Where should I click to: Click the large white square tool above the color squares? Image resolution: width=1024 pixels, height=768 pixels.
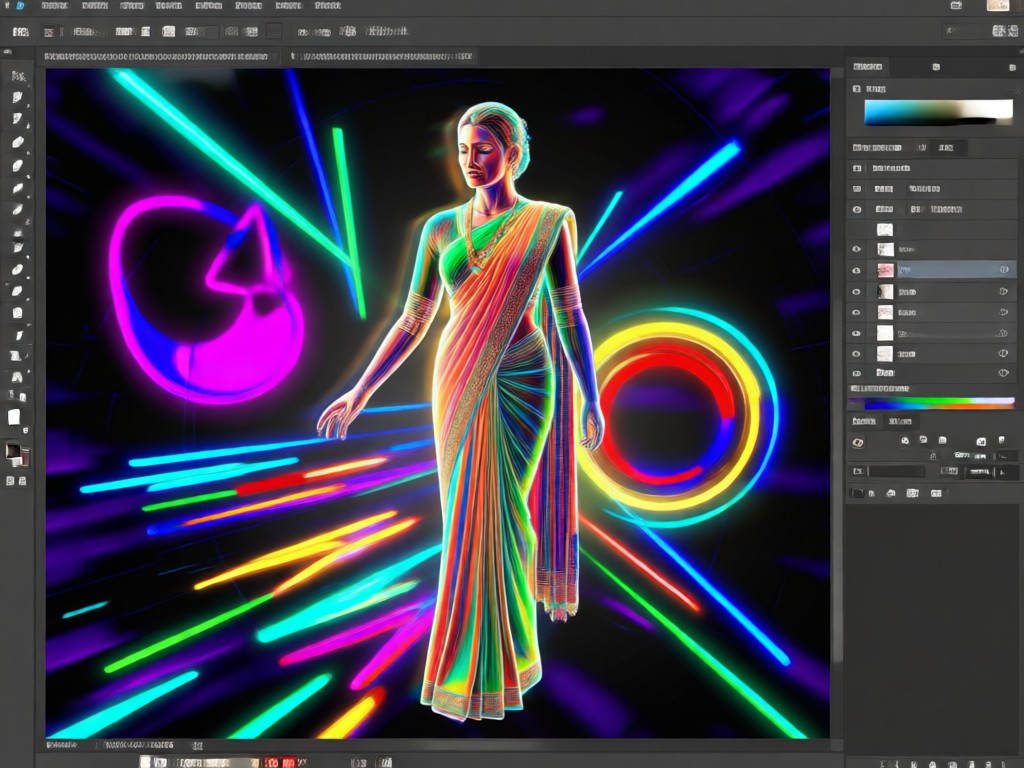click(x=14, y=417)
